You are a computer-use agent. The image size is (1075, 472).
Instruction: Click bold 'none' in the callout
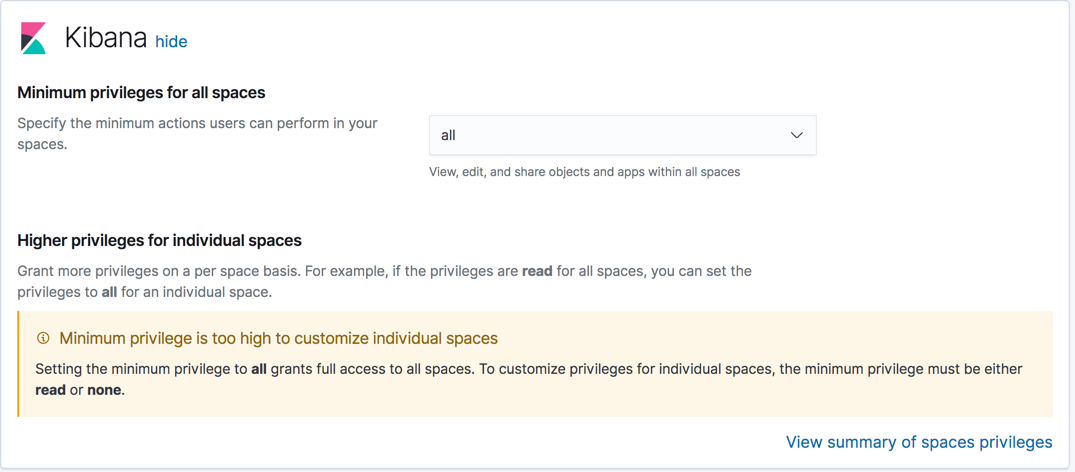(104, 390)
